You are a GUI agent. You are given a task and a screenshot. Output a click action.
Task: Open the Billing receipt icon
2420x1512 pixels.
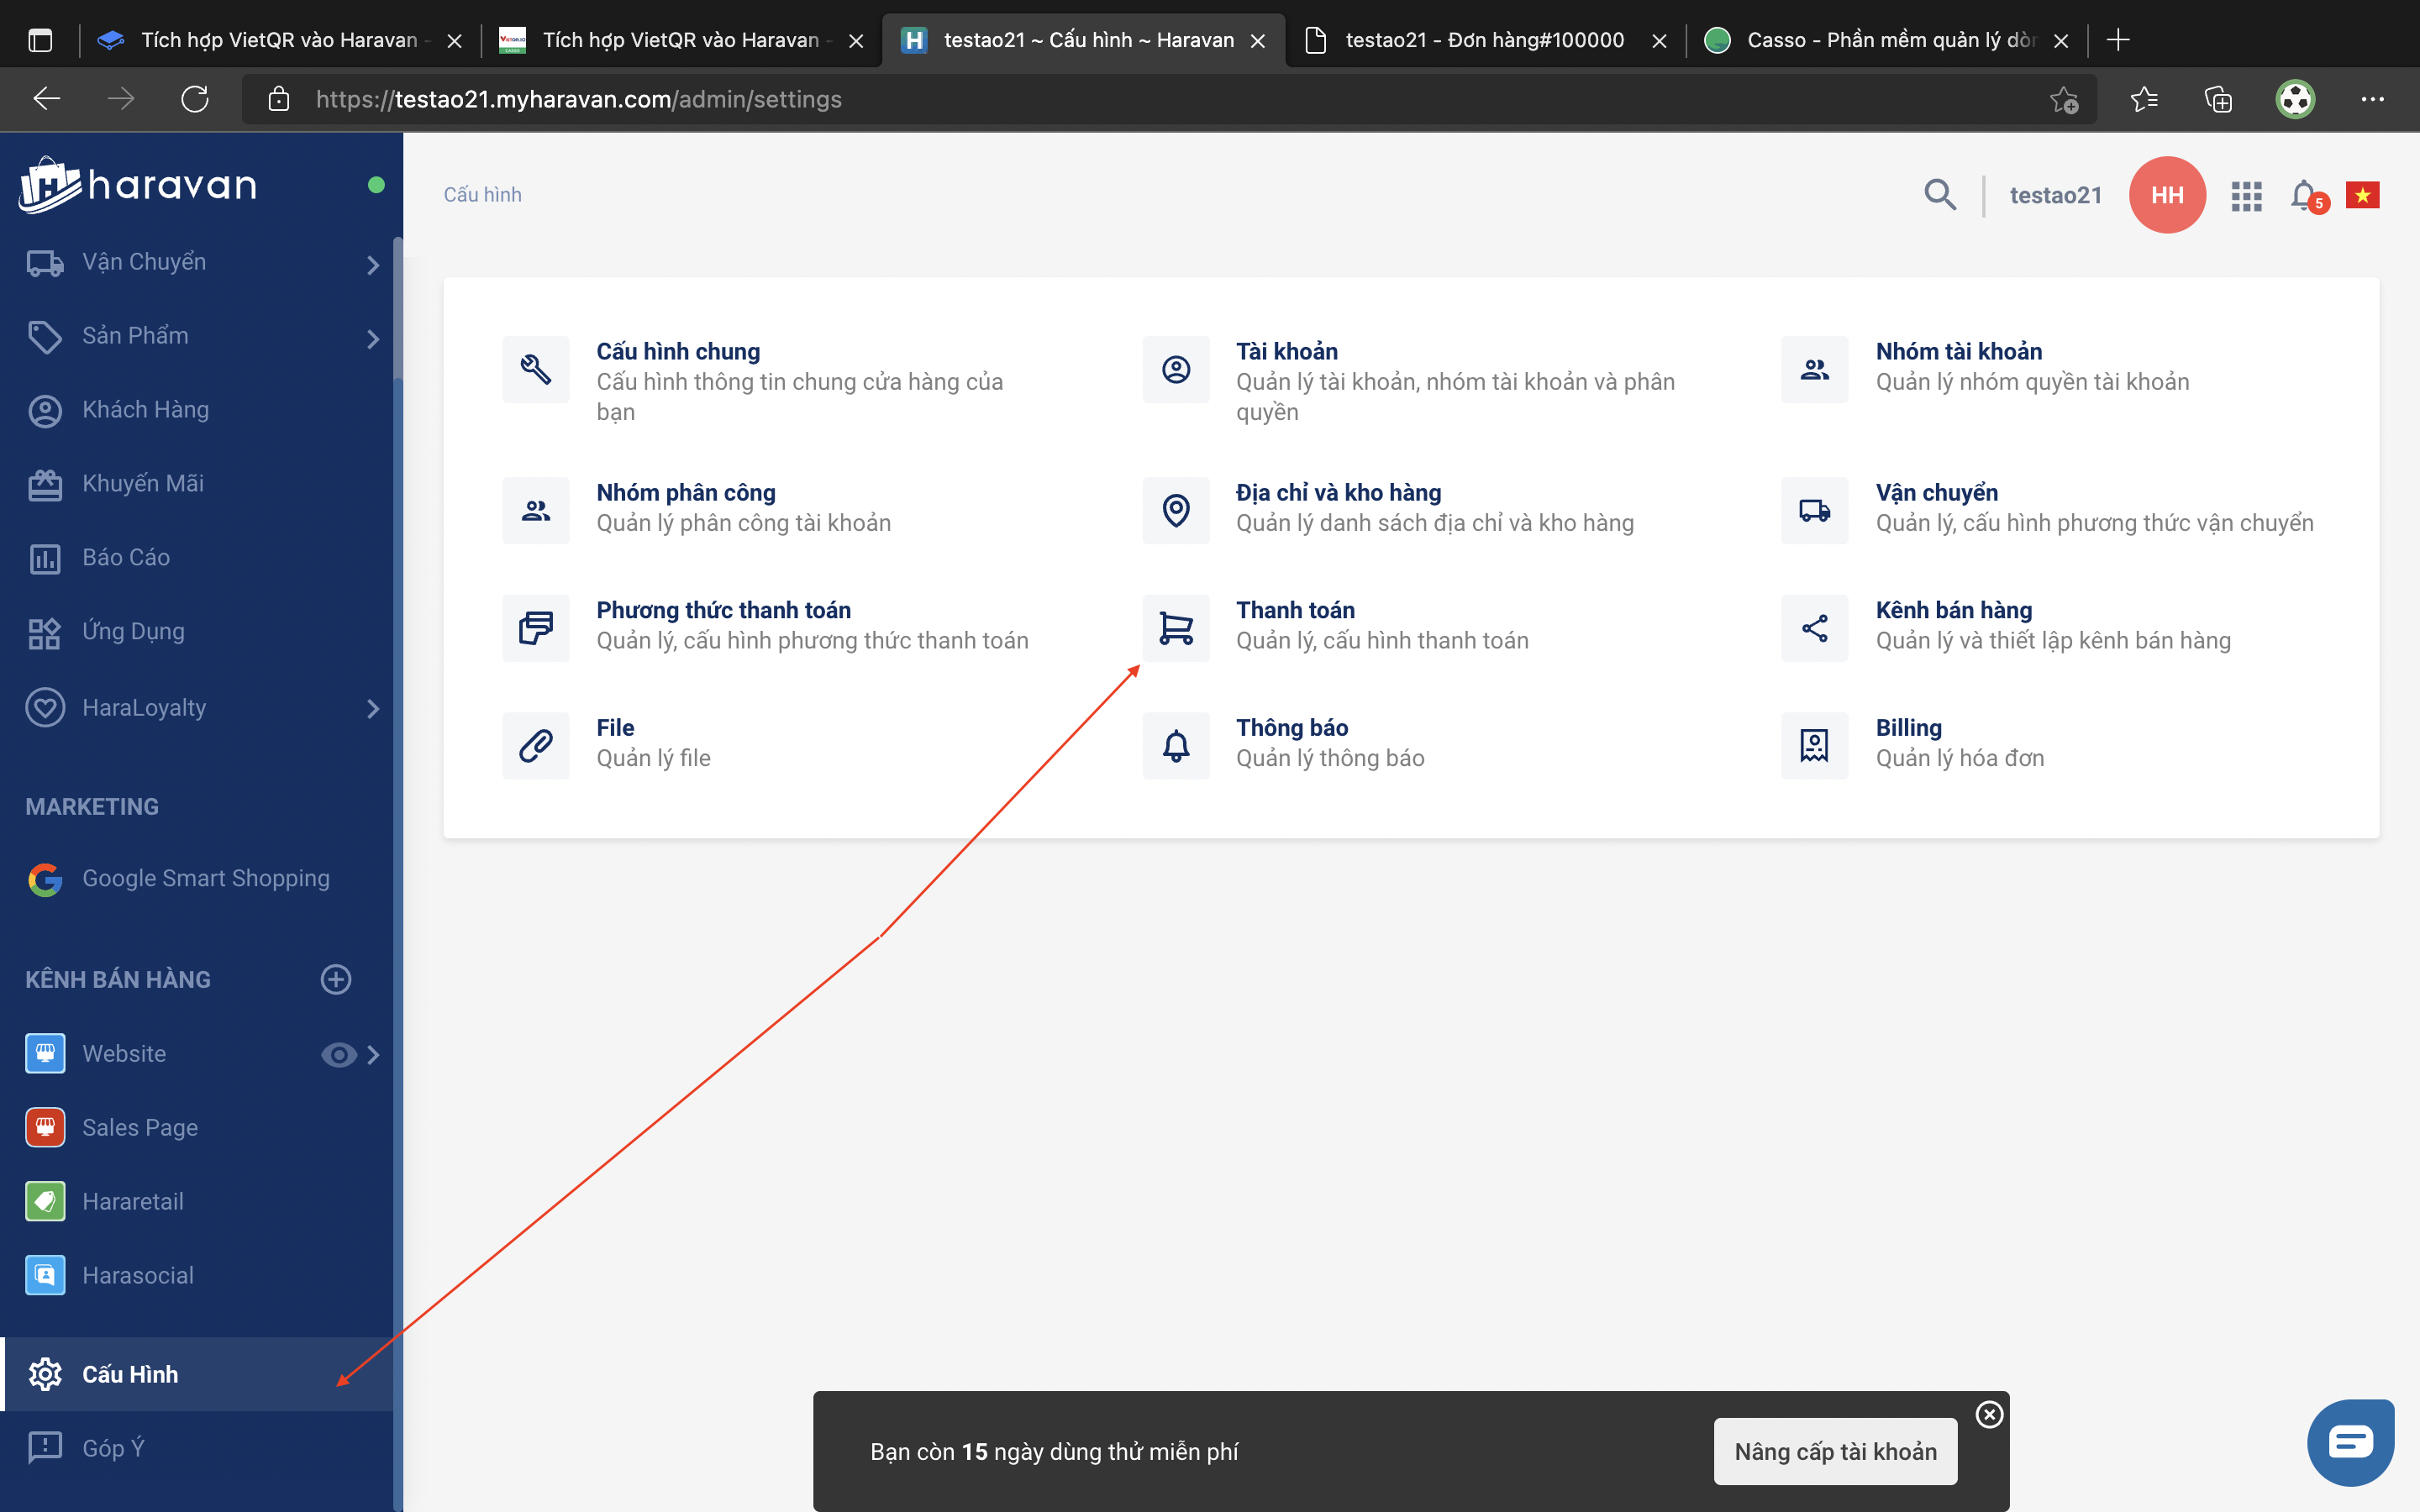coord(1814,745)
